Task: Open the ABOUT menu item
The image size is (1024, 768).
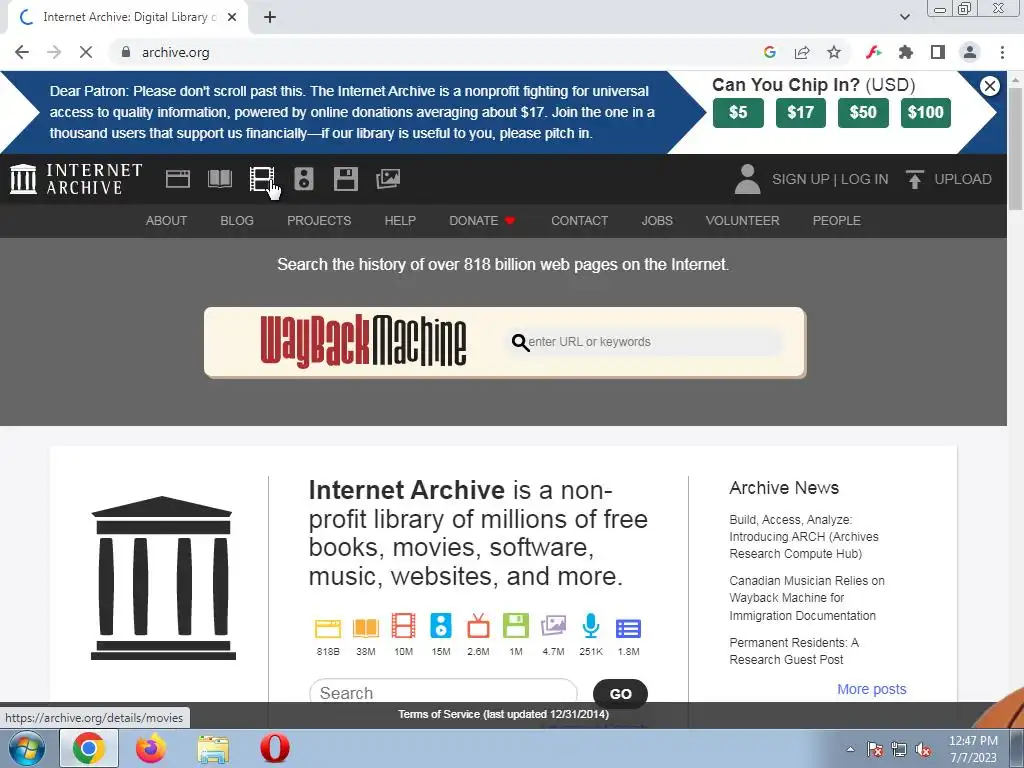Action: point(166,221)
